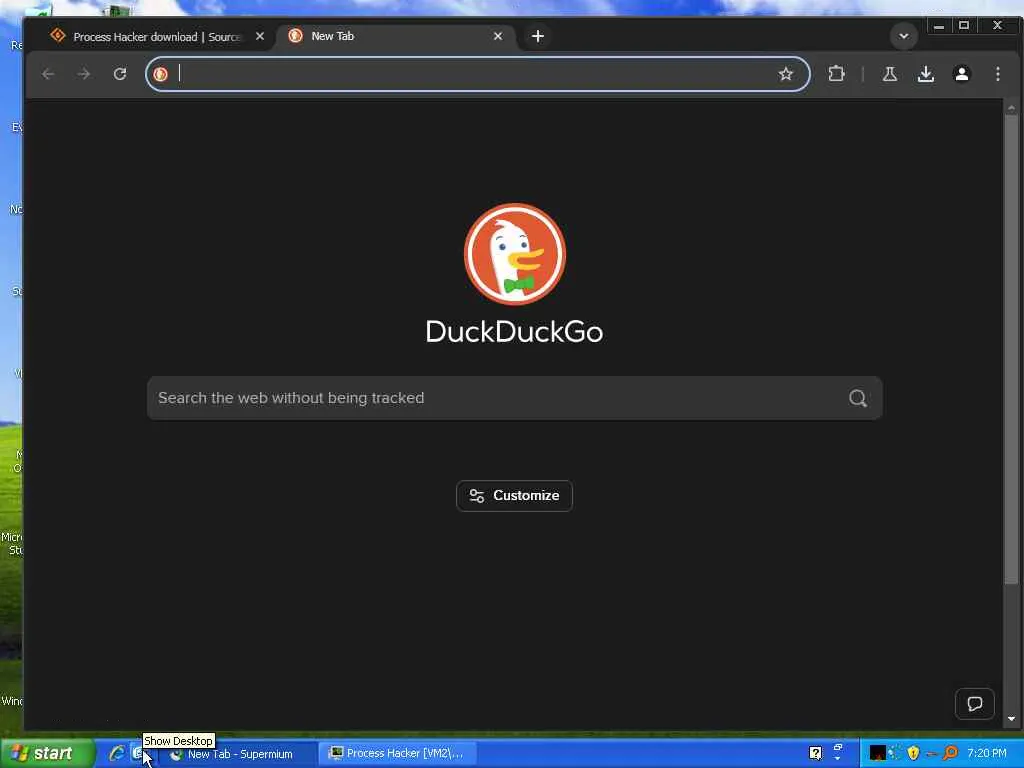Screen dimensions: 1024x768
Task: Click the DuckDuckGo duck logo
Action: (x=515, y=255)
